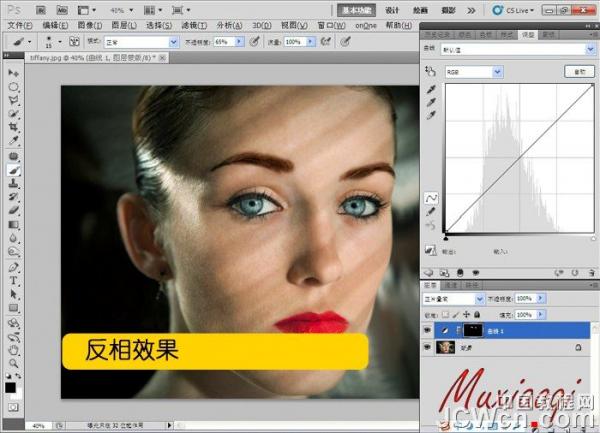Select the Elliptical Marquee tool
Image resolution: width=600 pixels, height=433 pixels.
pos(14,88)
